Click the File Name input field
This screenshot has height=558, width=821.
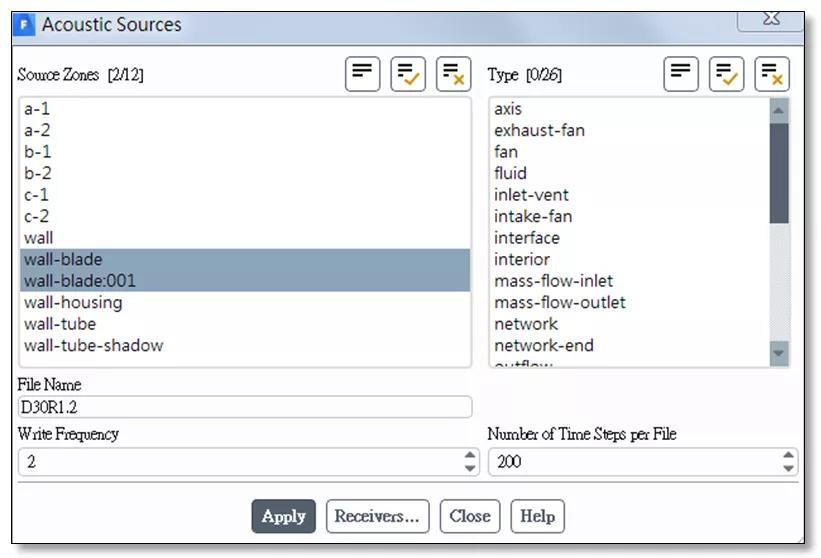[244, 407]
